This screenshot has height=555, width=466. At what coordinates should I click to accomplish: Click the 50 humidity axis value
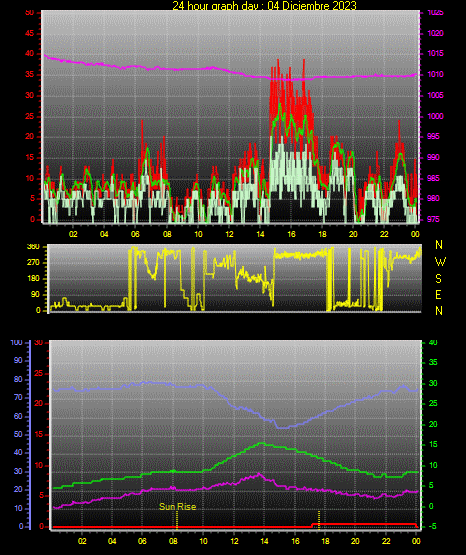tap(18, 434)
